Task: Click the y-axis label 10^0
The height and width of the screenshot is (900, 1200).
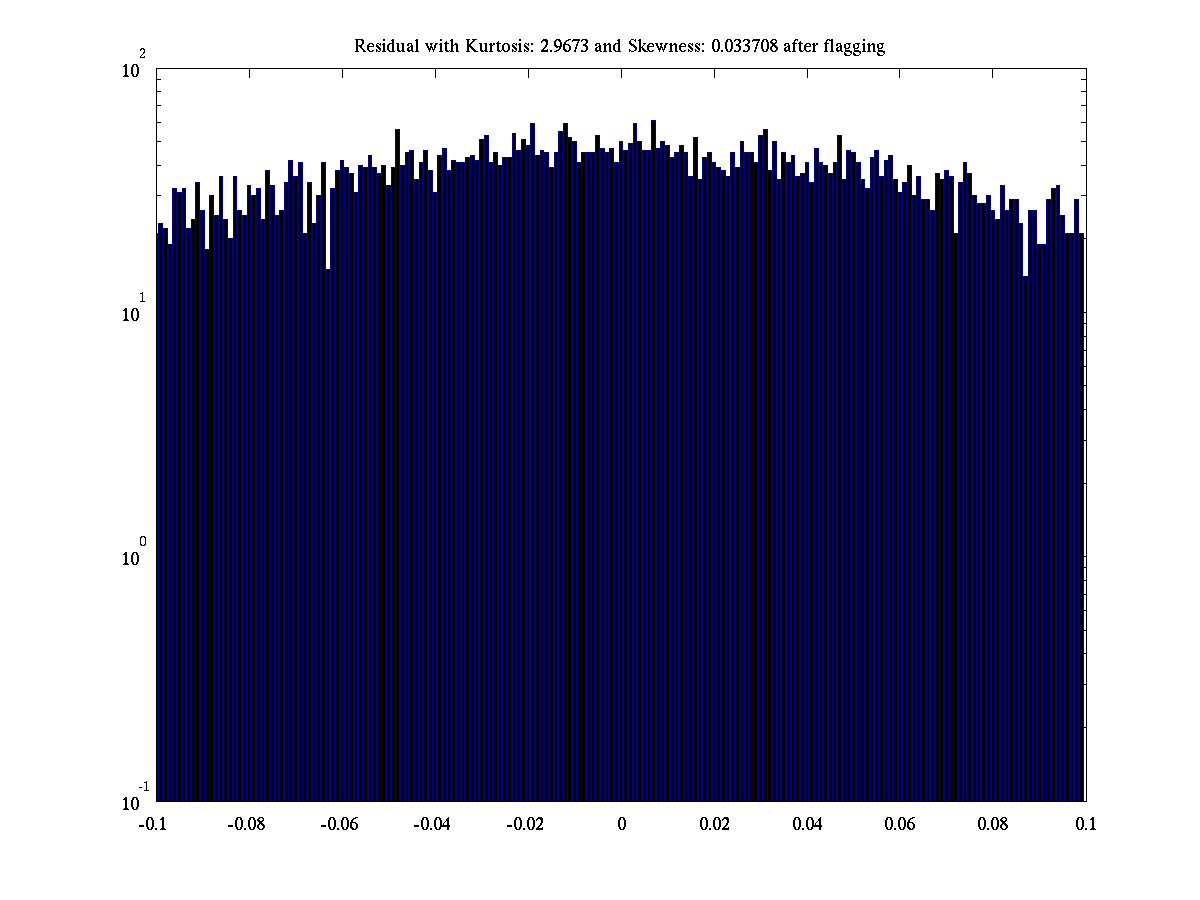Action: coord(134,557)
